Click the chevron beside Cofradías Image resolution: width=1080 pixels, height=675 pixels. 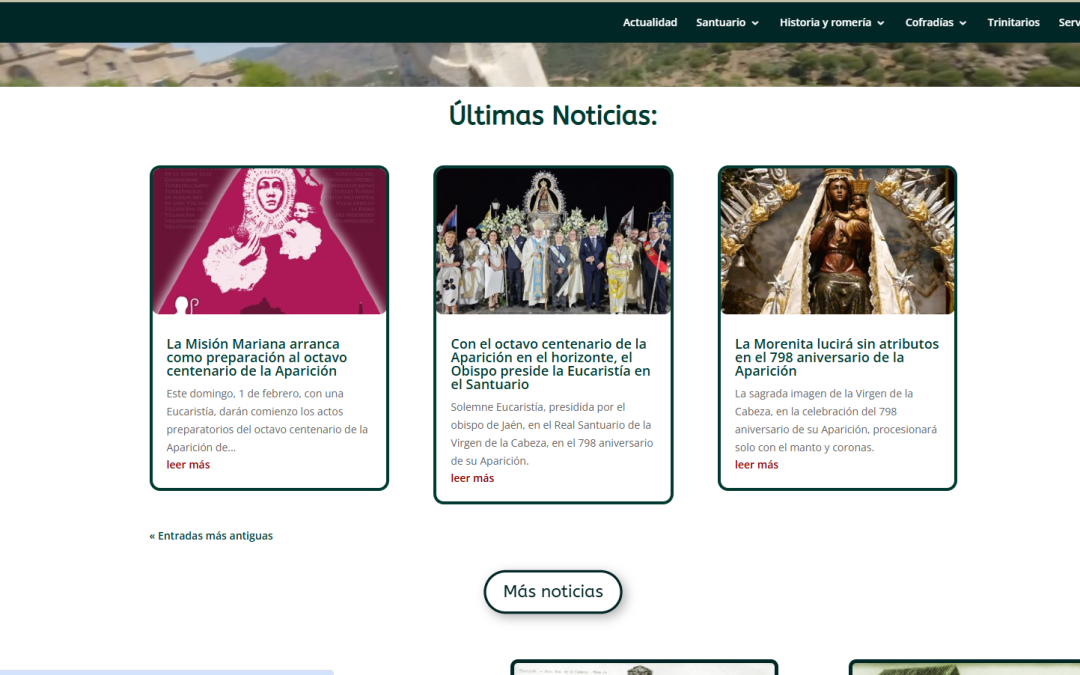(963, 23)
